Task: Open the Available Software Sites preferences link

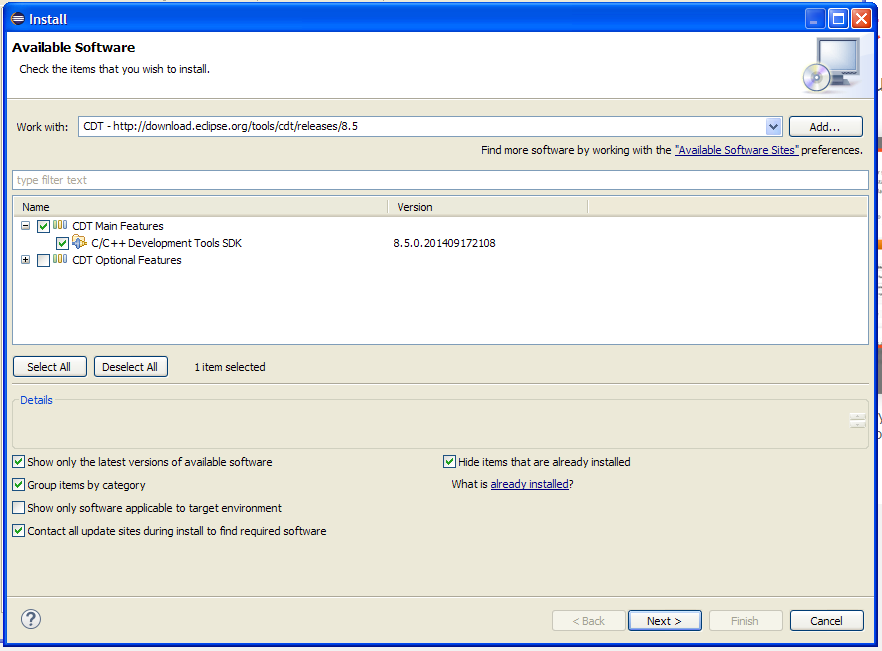Action: pyautogui.click(x=736, y=150)
